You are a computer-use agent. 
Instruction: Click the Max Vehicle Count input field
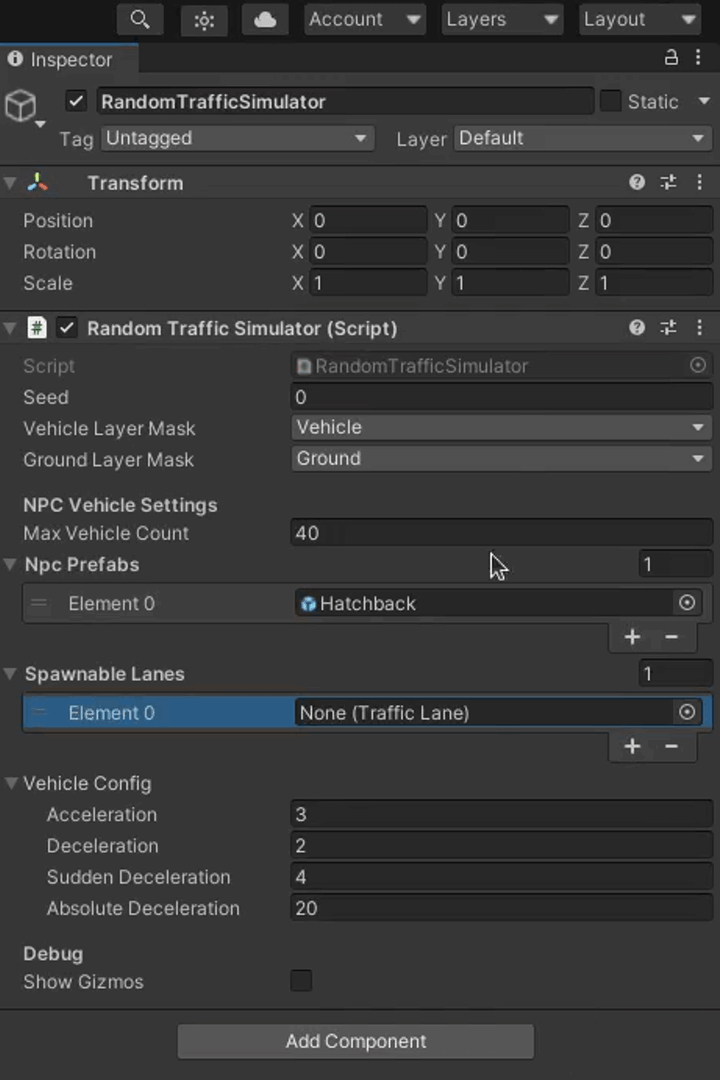[501, 533]
